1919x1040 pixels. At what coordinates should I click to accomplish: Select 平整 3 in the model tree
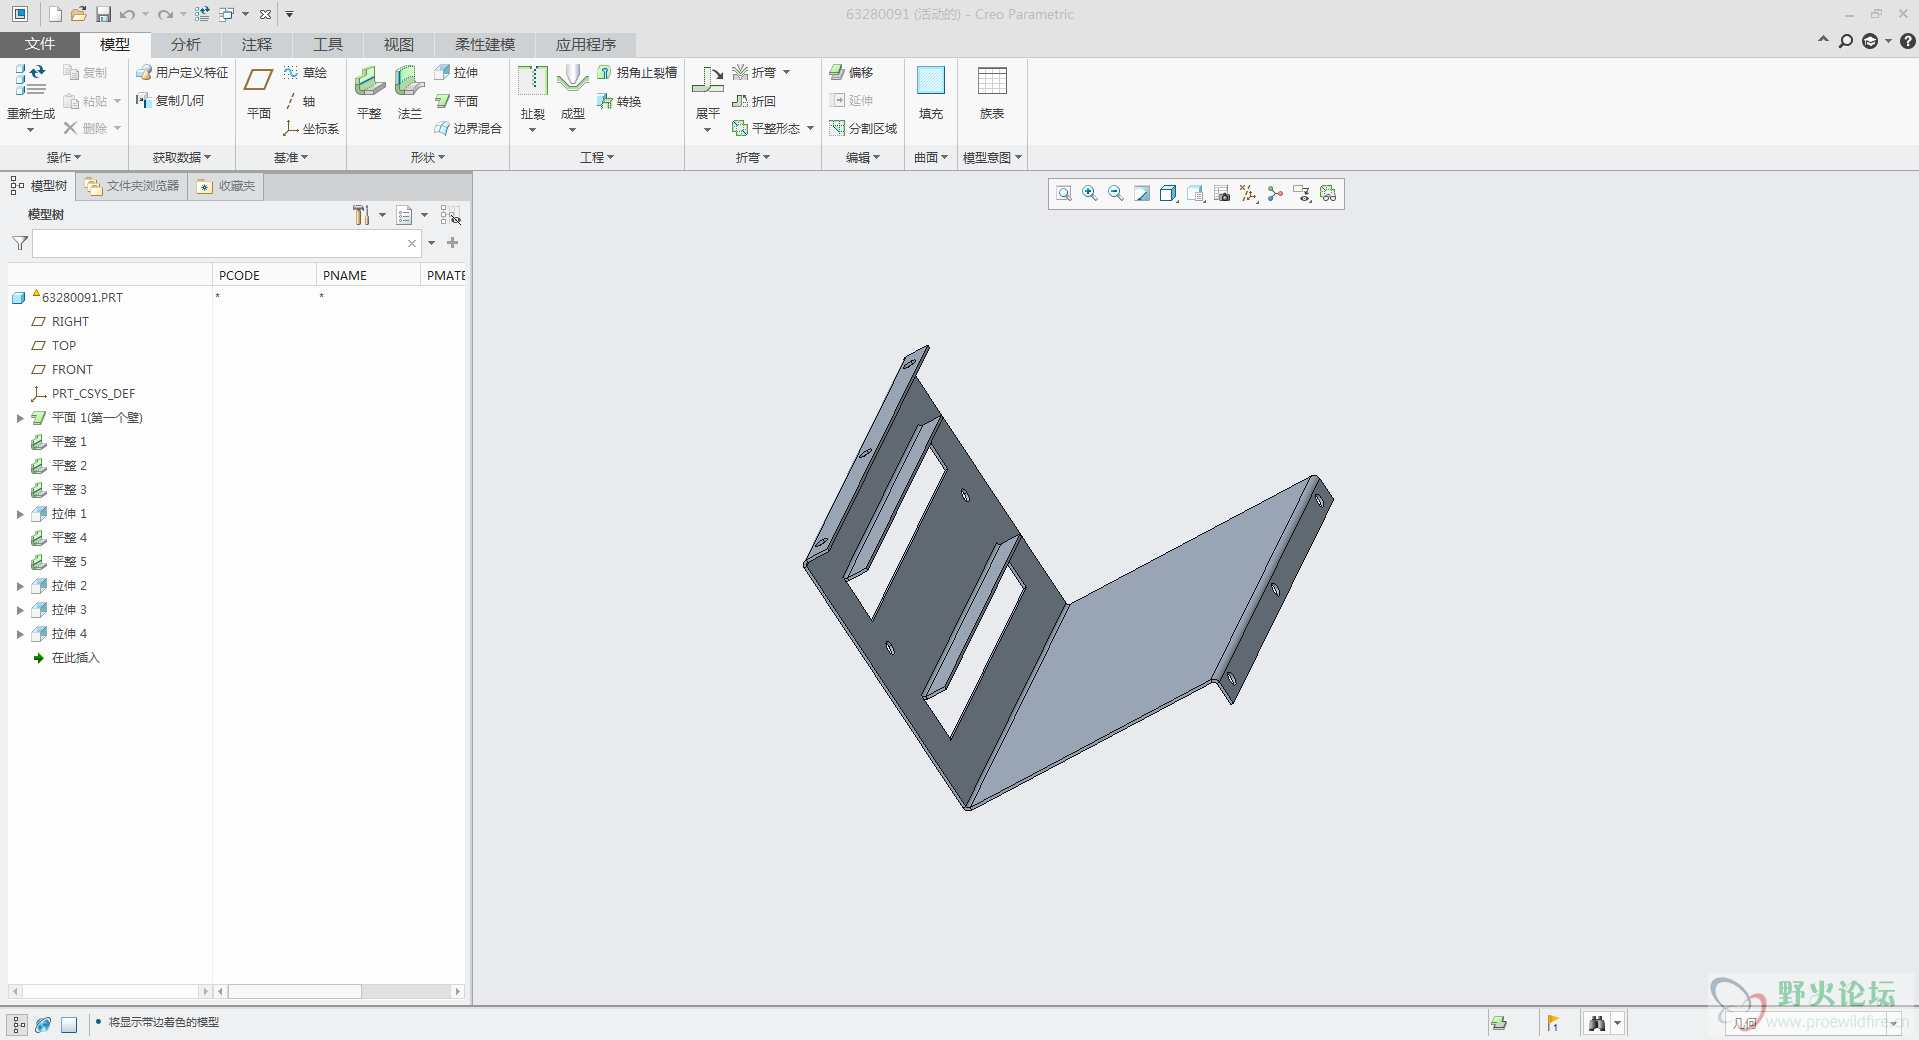click(69, 490)
